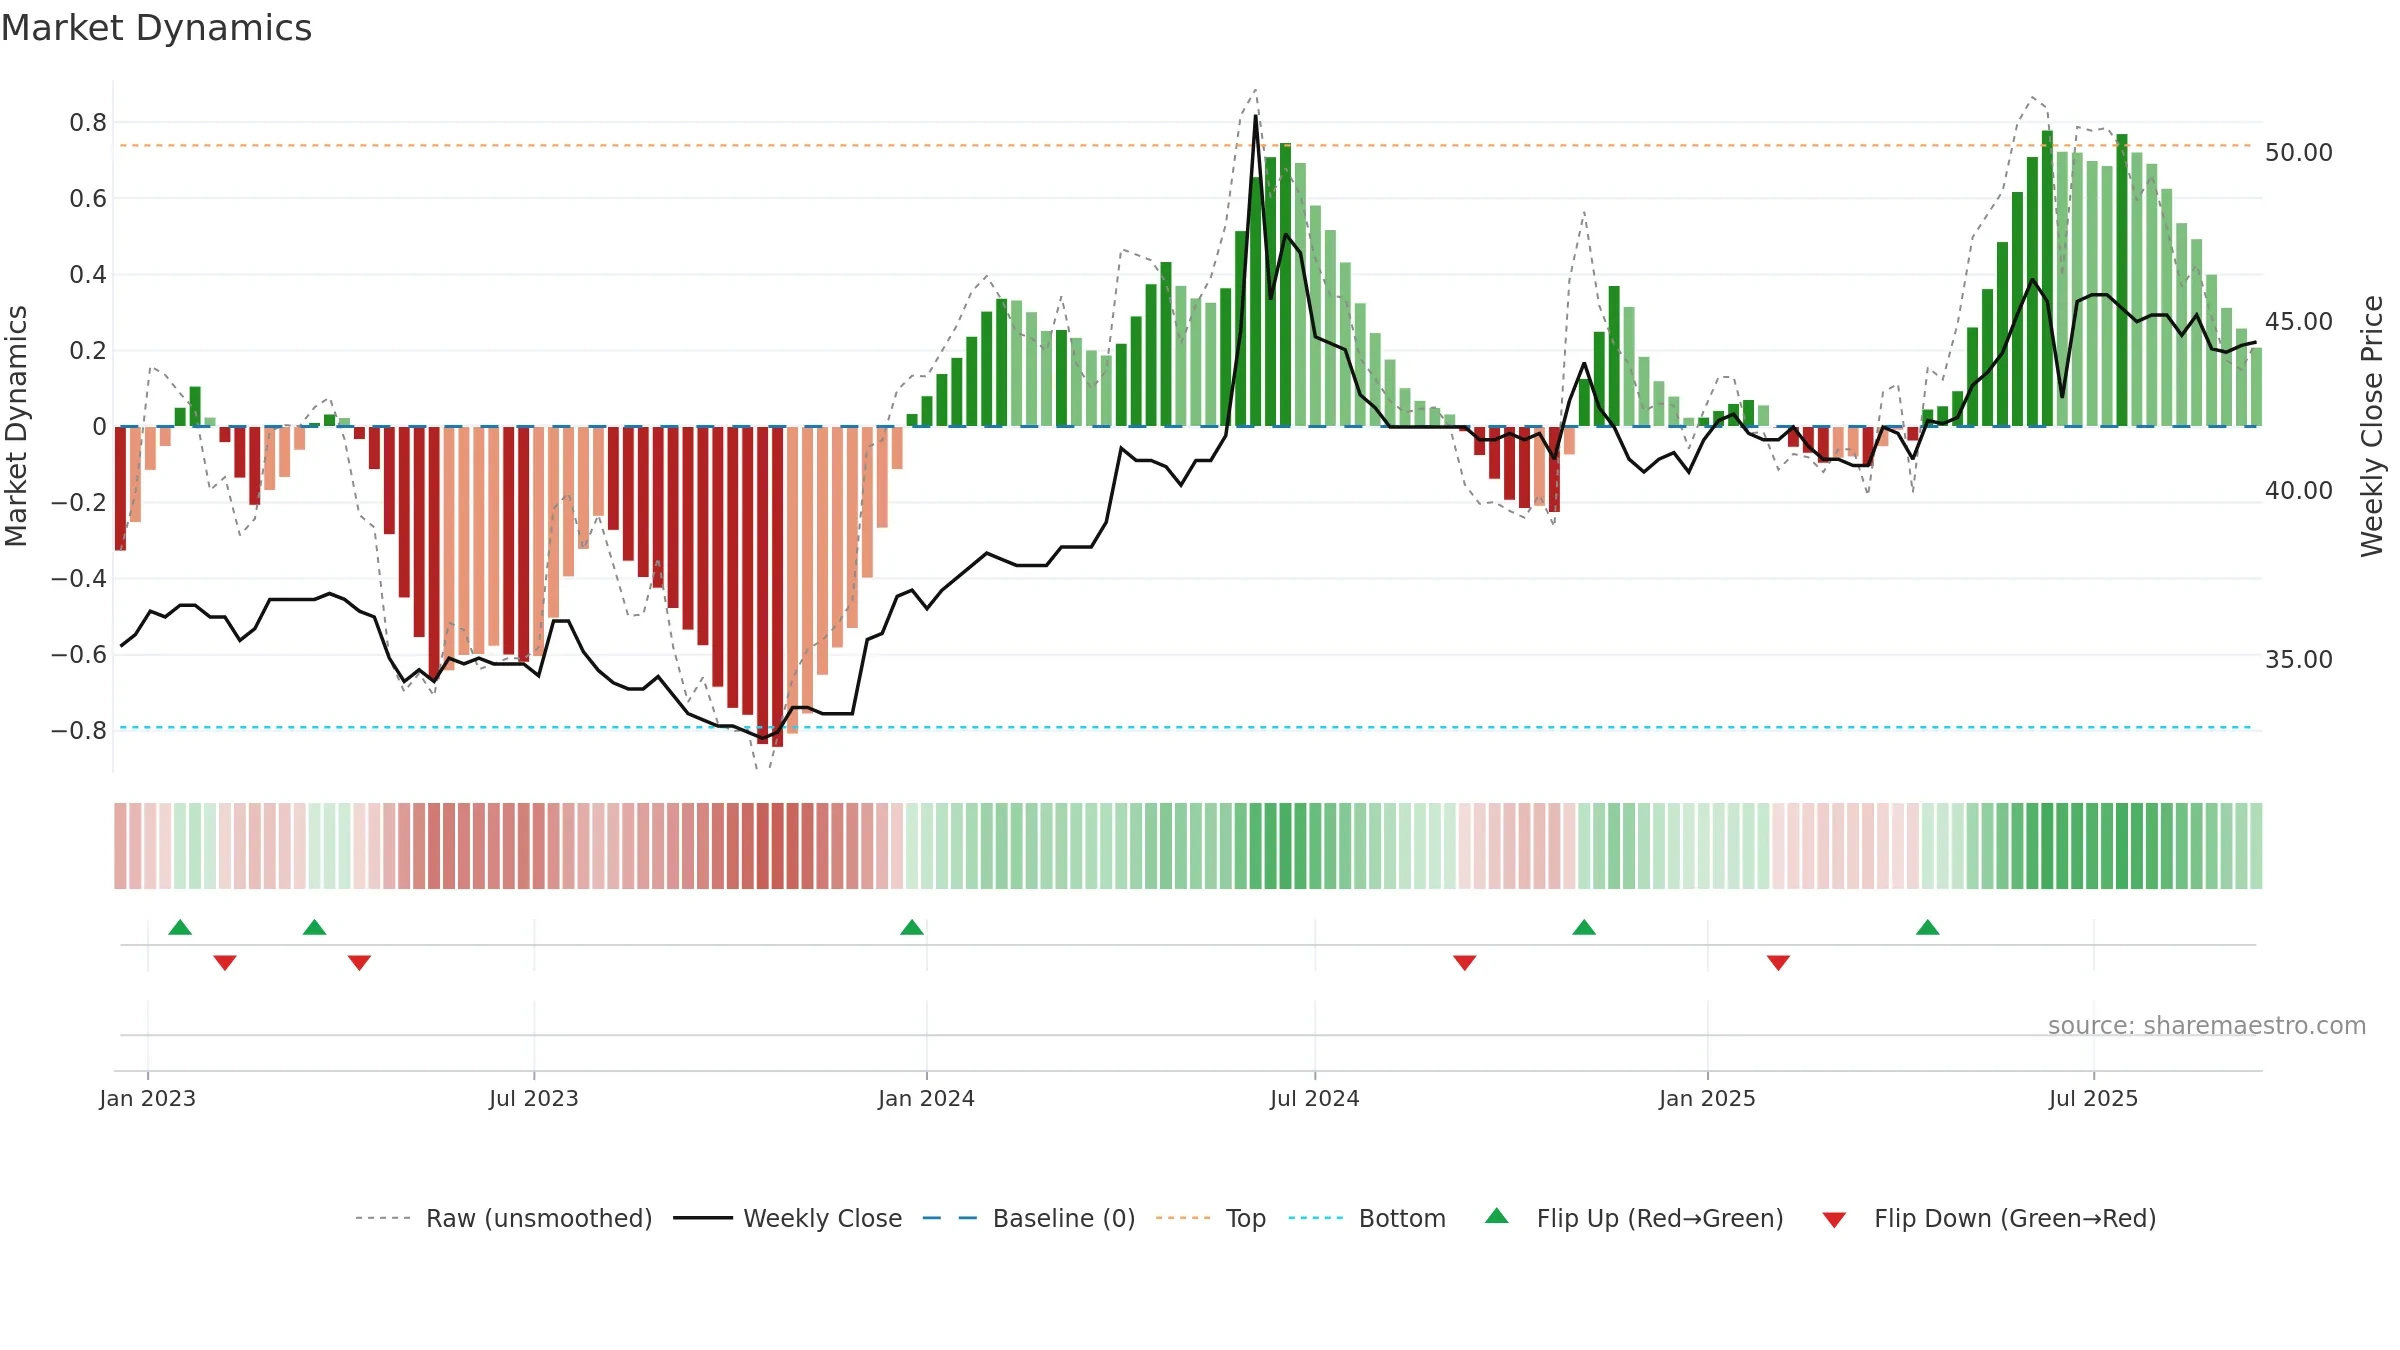
Task: Click the 0 baseline tick label
Action: point(99,427)
